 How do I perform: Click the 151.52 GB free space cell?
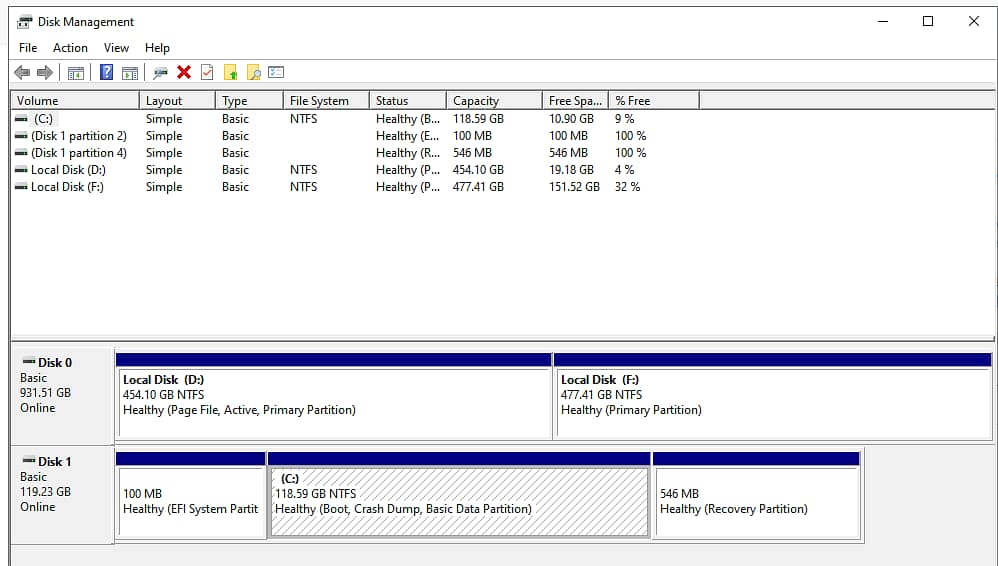(574, 187)
